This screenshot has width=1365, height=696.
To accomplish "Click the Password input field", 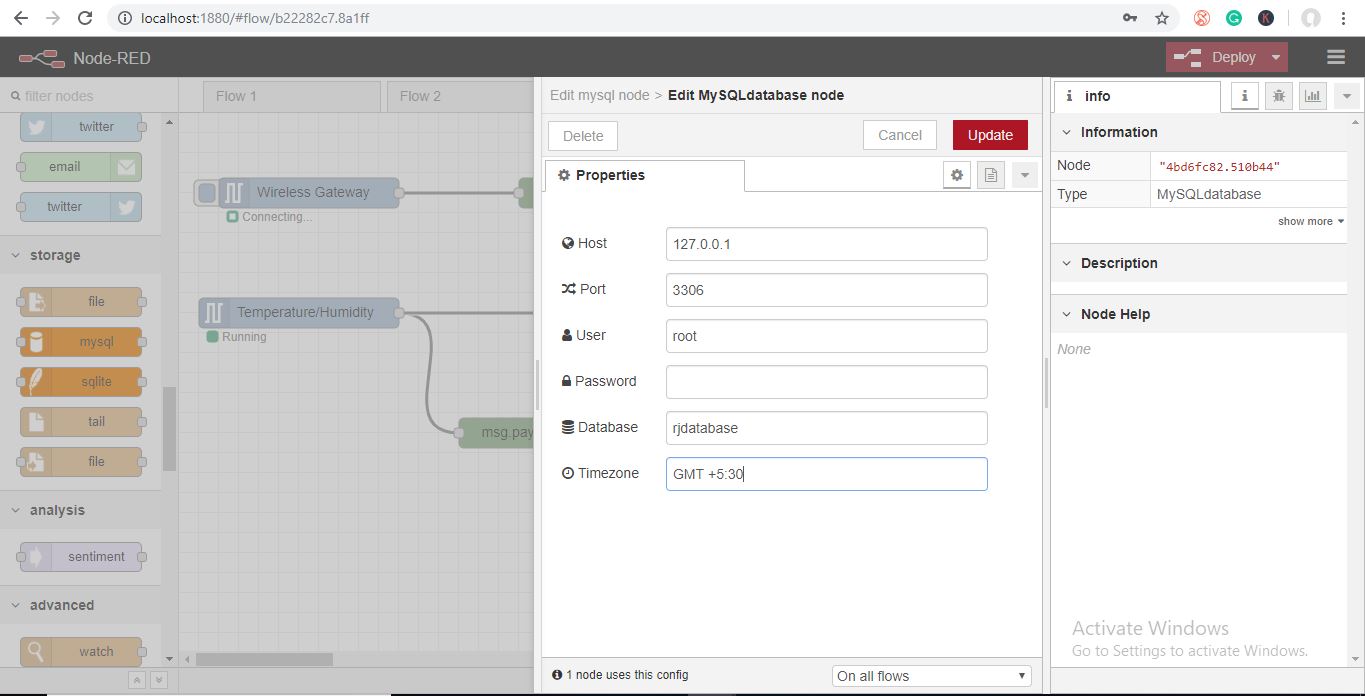I will (x=826, y=382).
